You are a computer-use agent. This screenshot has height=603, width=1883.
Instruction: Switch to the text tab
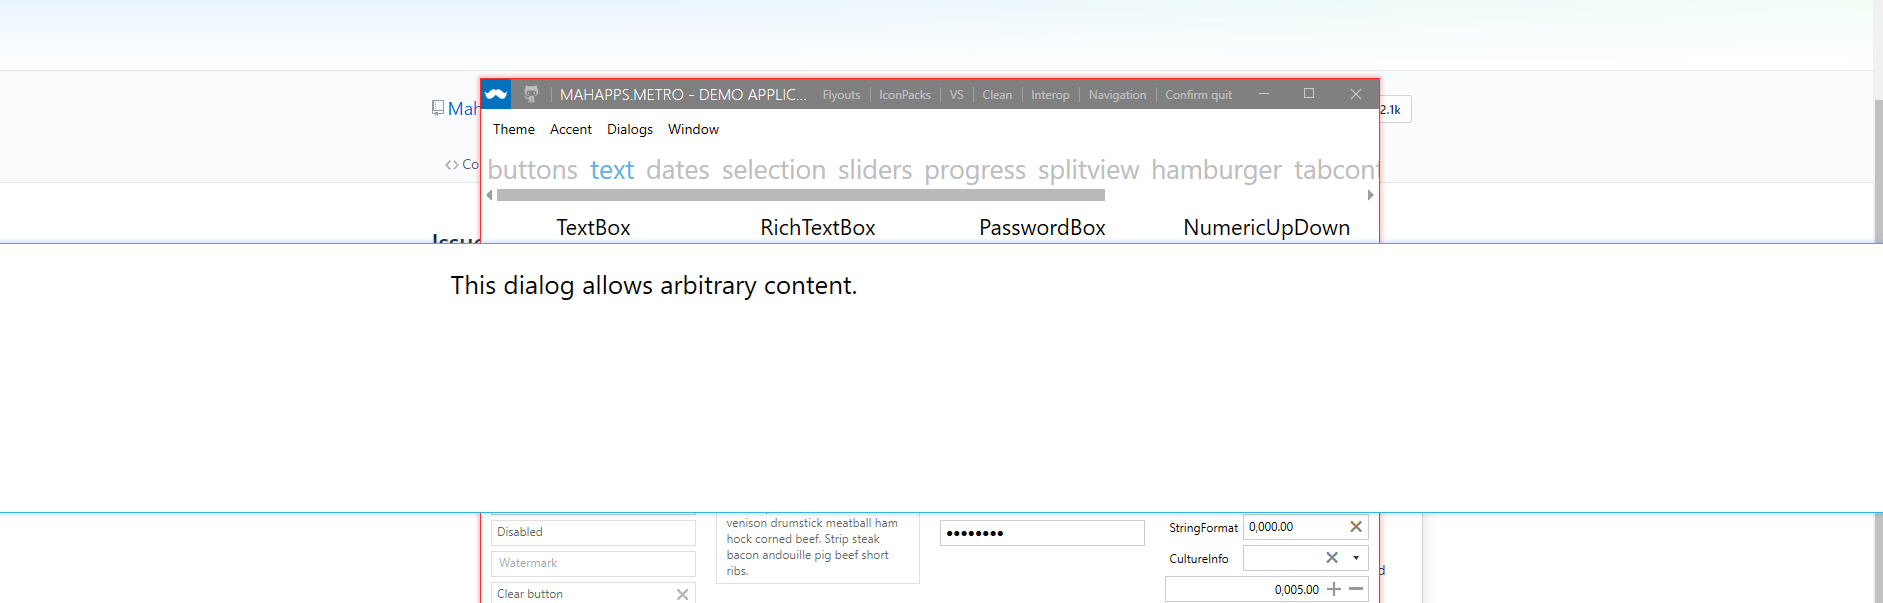pyautogui.click(x=612, y=170)
